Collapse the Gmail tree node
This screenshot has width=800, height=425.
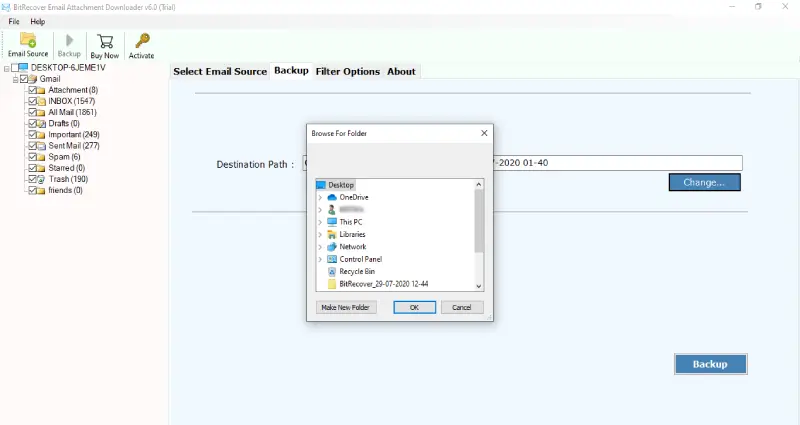pos(14,79)
